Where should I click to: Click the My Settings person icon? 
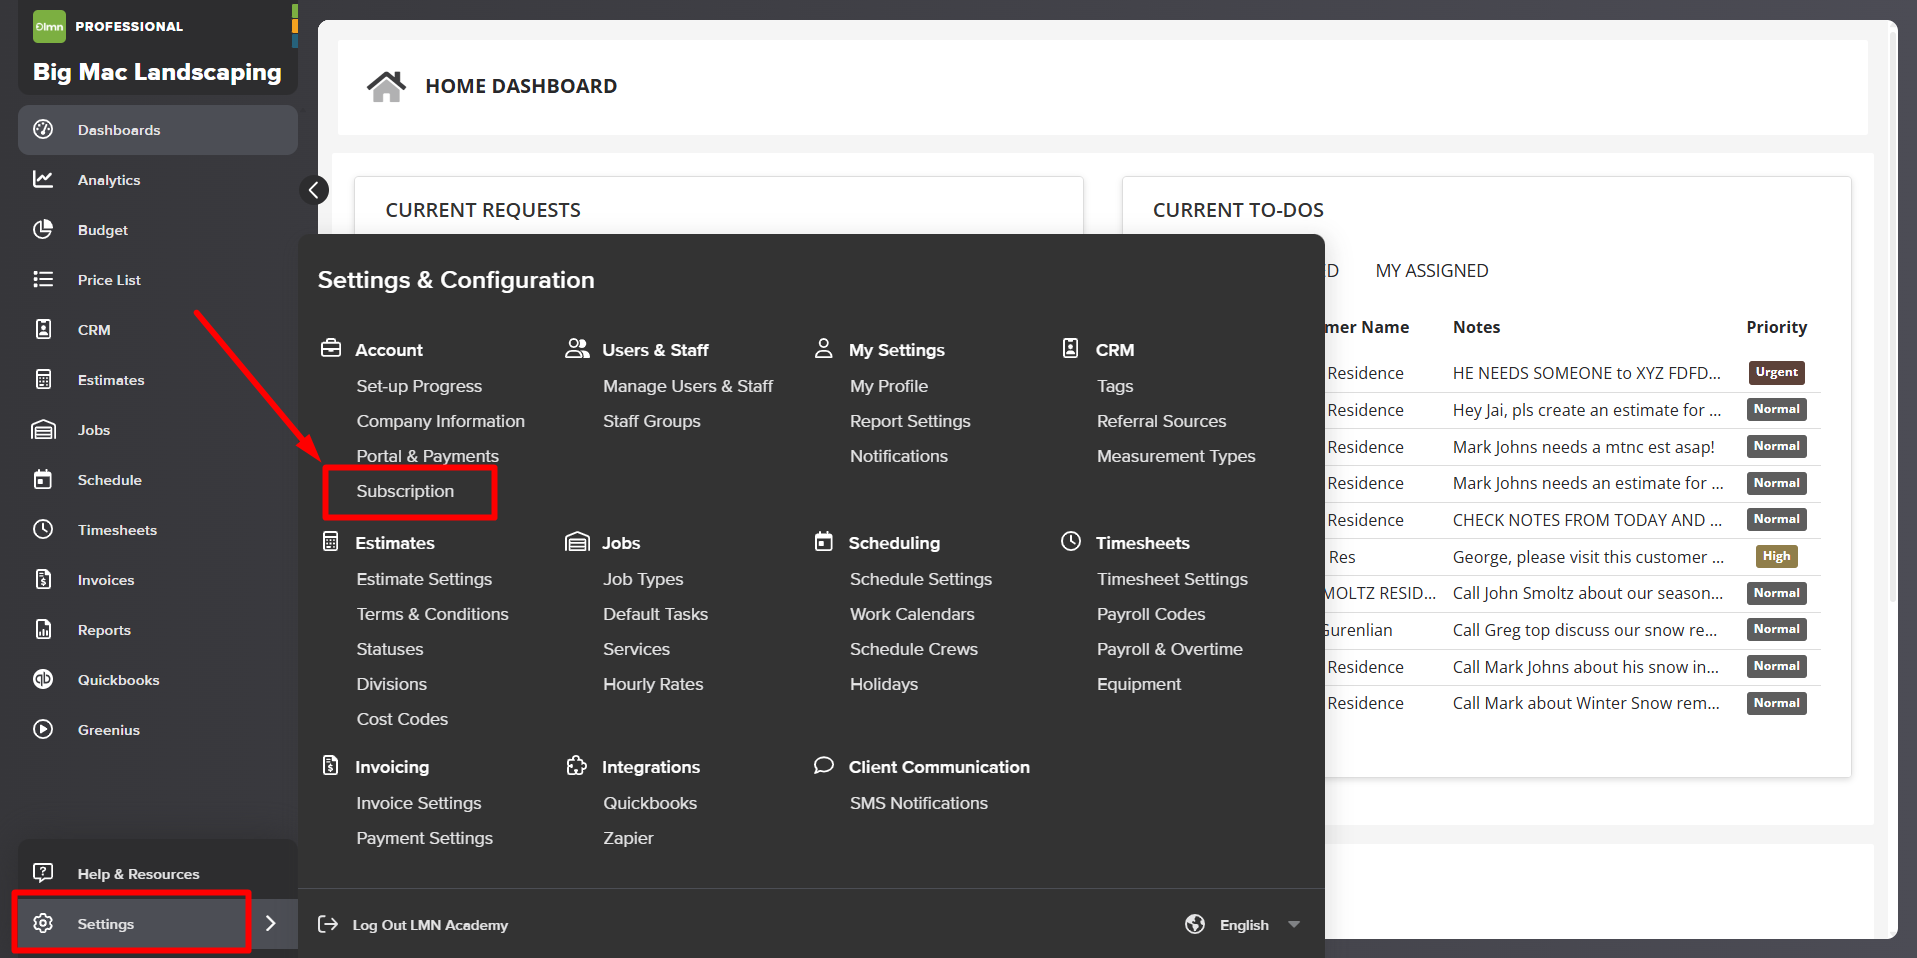(x=823, y=348)
